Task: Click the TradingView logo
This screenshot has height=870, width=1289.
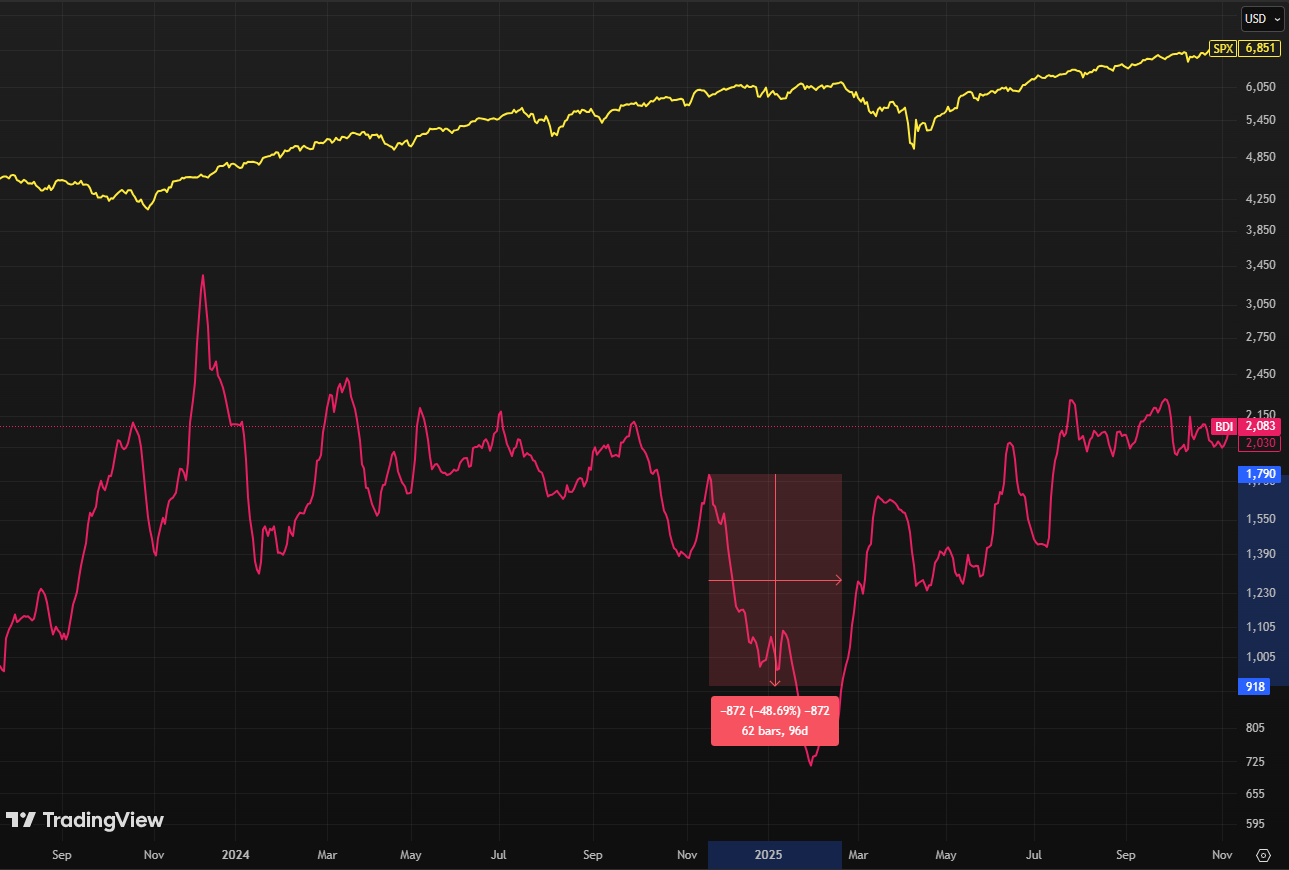Action: click(x=85, y=820)
